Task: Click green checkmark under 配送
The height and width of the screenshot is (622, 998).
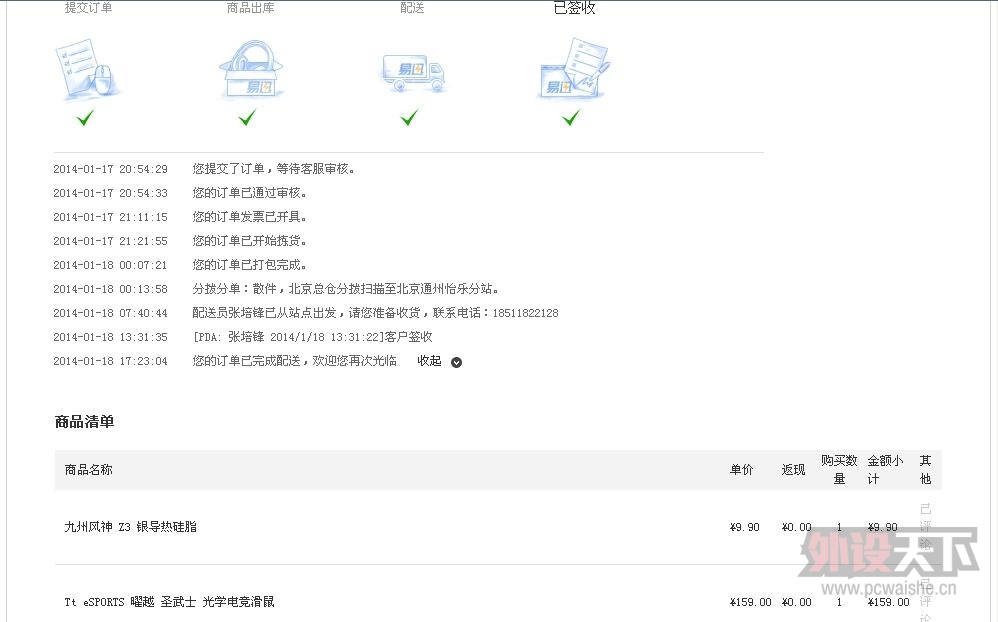Action: (410, 117)
